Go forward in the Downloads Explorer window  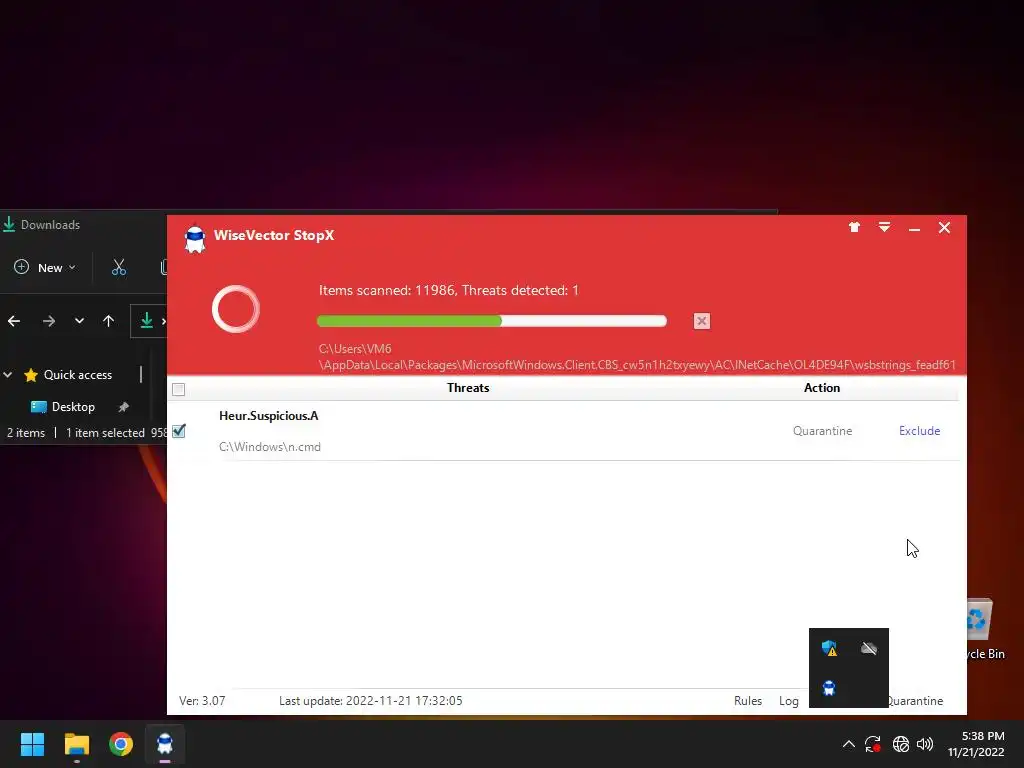tap(48, 321)
